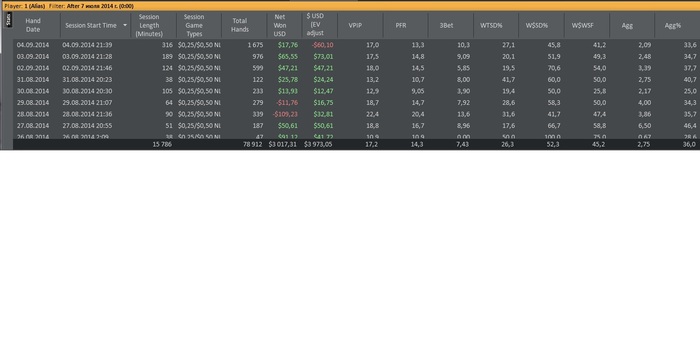Select the 02.09.2014 hand date cell
Screen dimensions: 700x361
pyautogui.click(x=33, y=68)
